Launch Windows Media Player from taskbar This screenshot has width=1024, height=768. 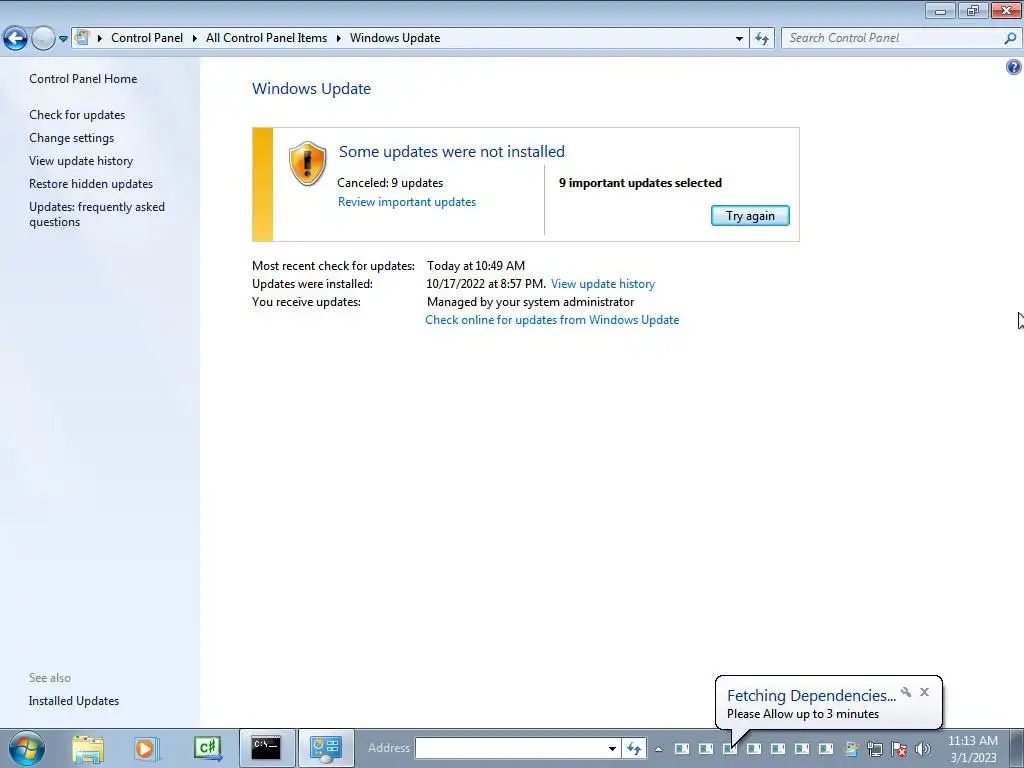click(x=146, y=748)
